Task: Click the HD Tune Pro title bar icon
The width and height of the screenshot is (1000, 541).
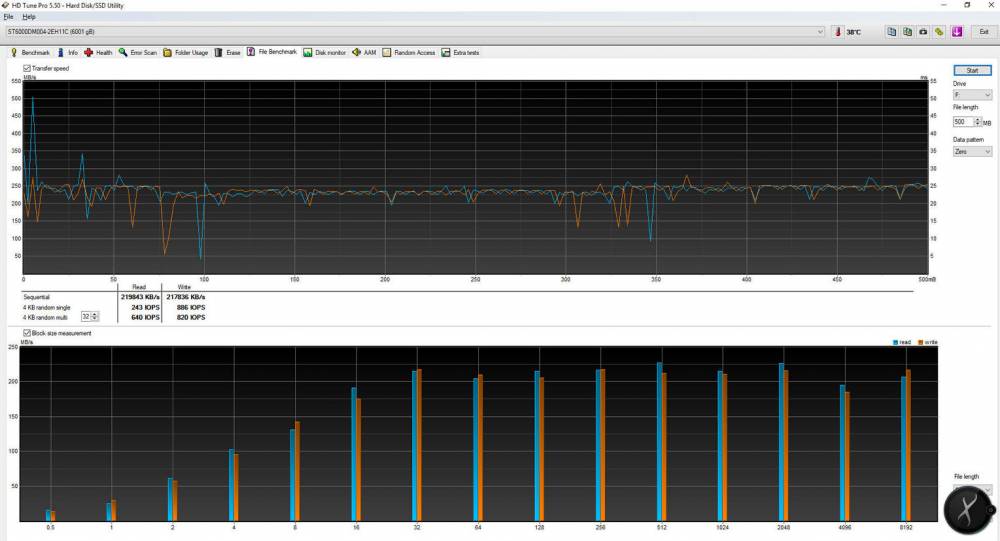Action: pos(6,5)
